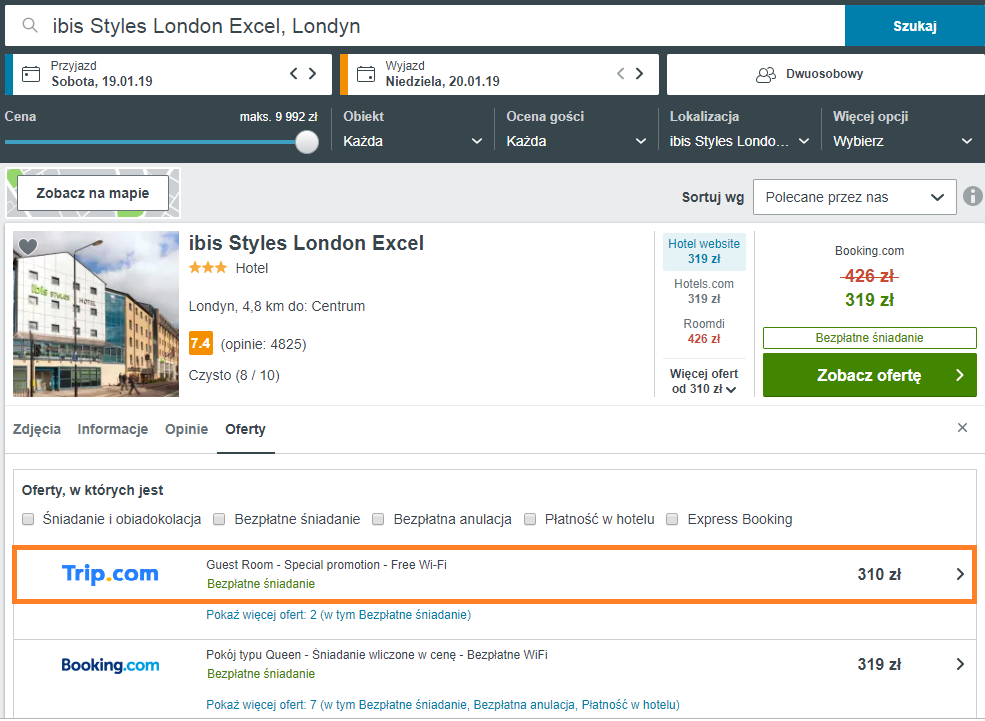Toggle Śniadanie i obiadokolacja checkbox
This screenshot has height=721, width=985.
28,519
